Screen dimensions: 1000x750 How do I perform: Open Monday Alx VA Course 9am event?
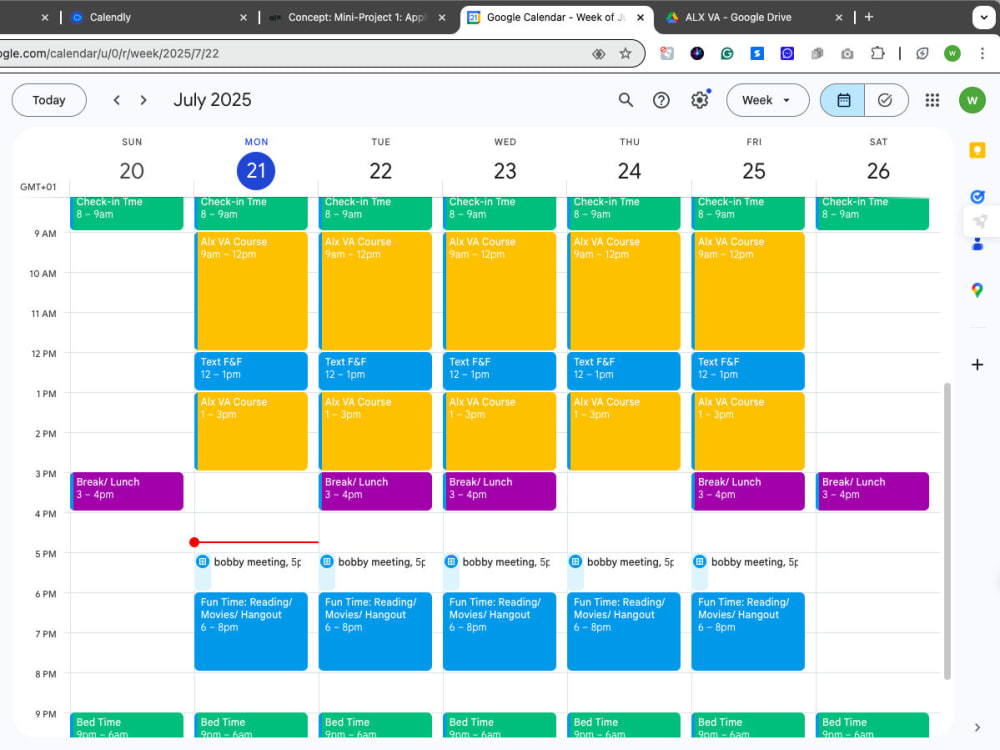[251, 291]
